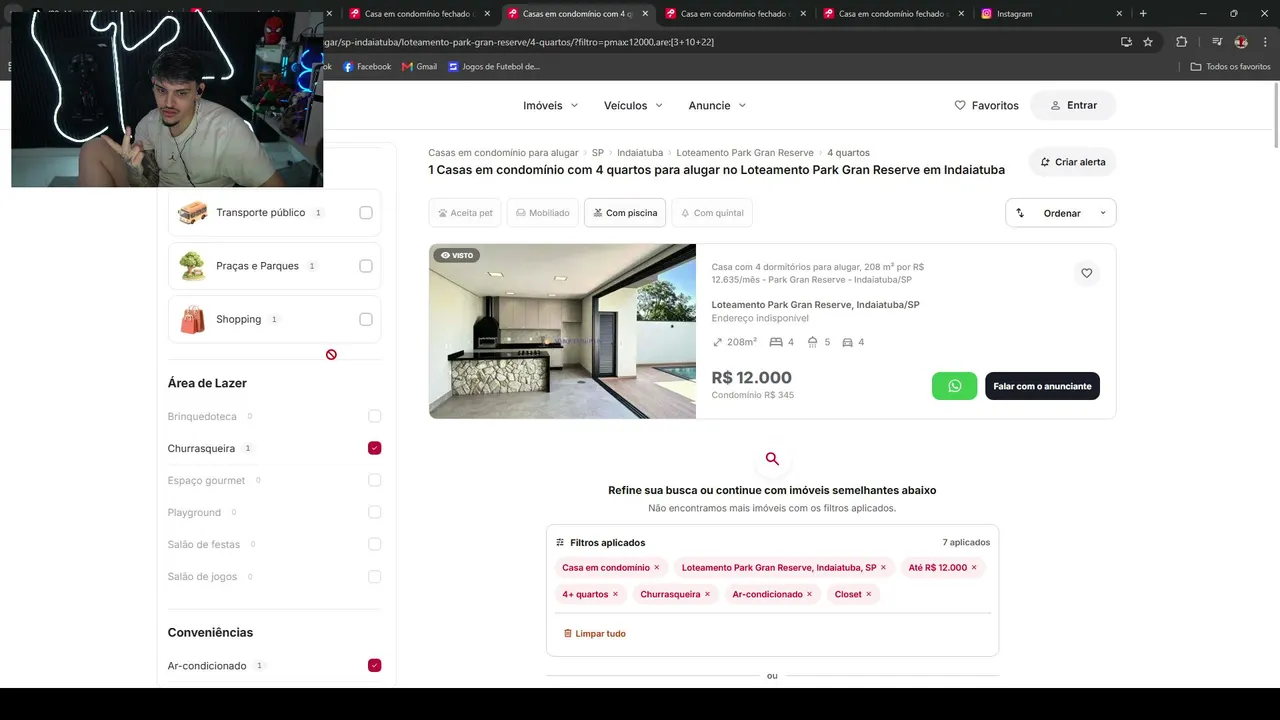Open the browser extensions menu

(1181, 42)
